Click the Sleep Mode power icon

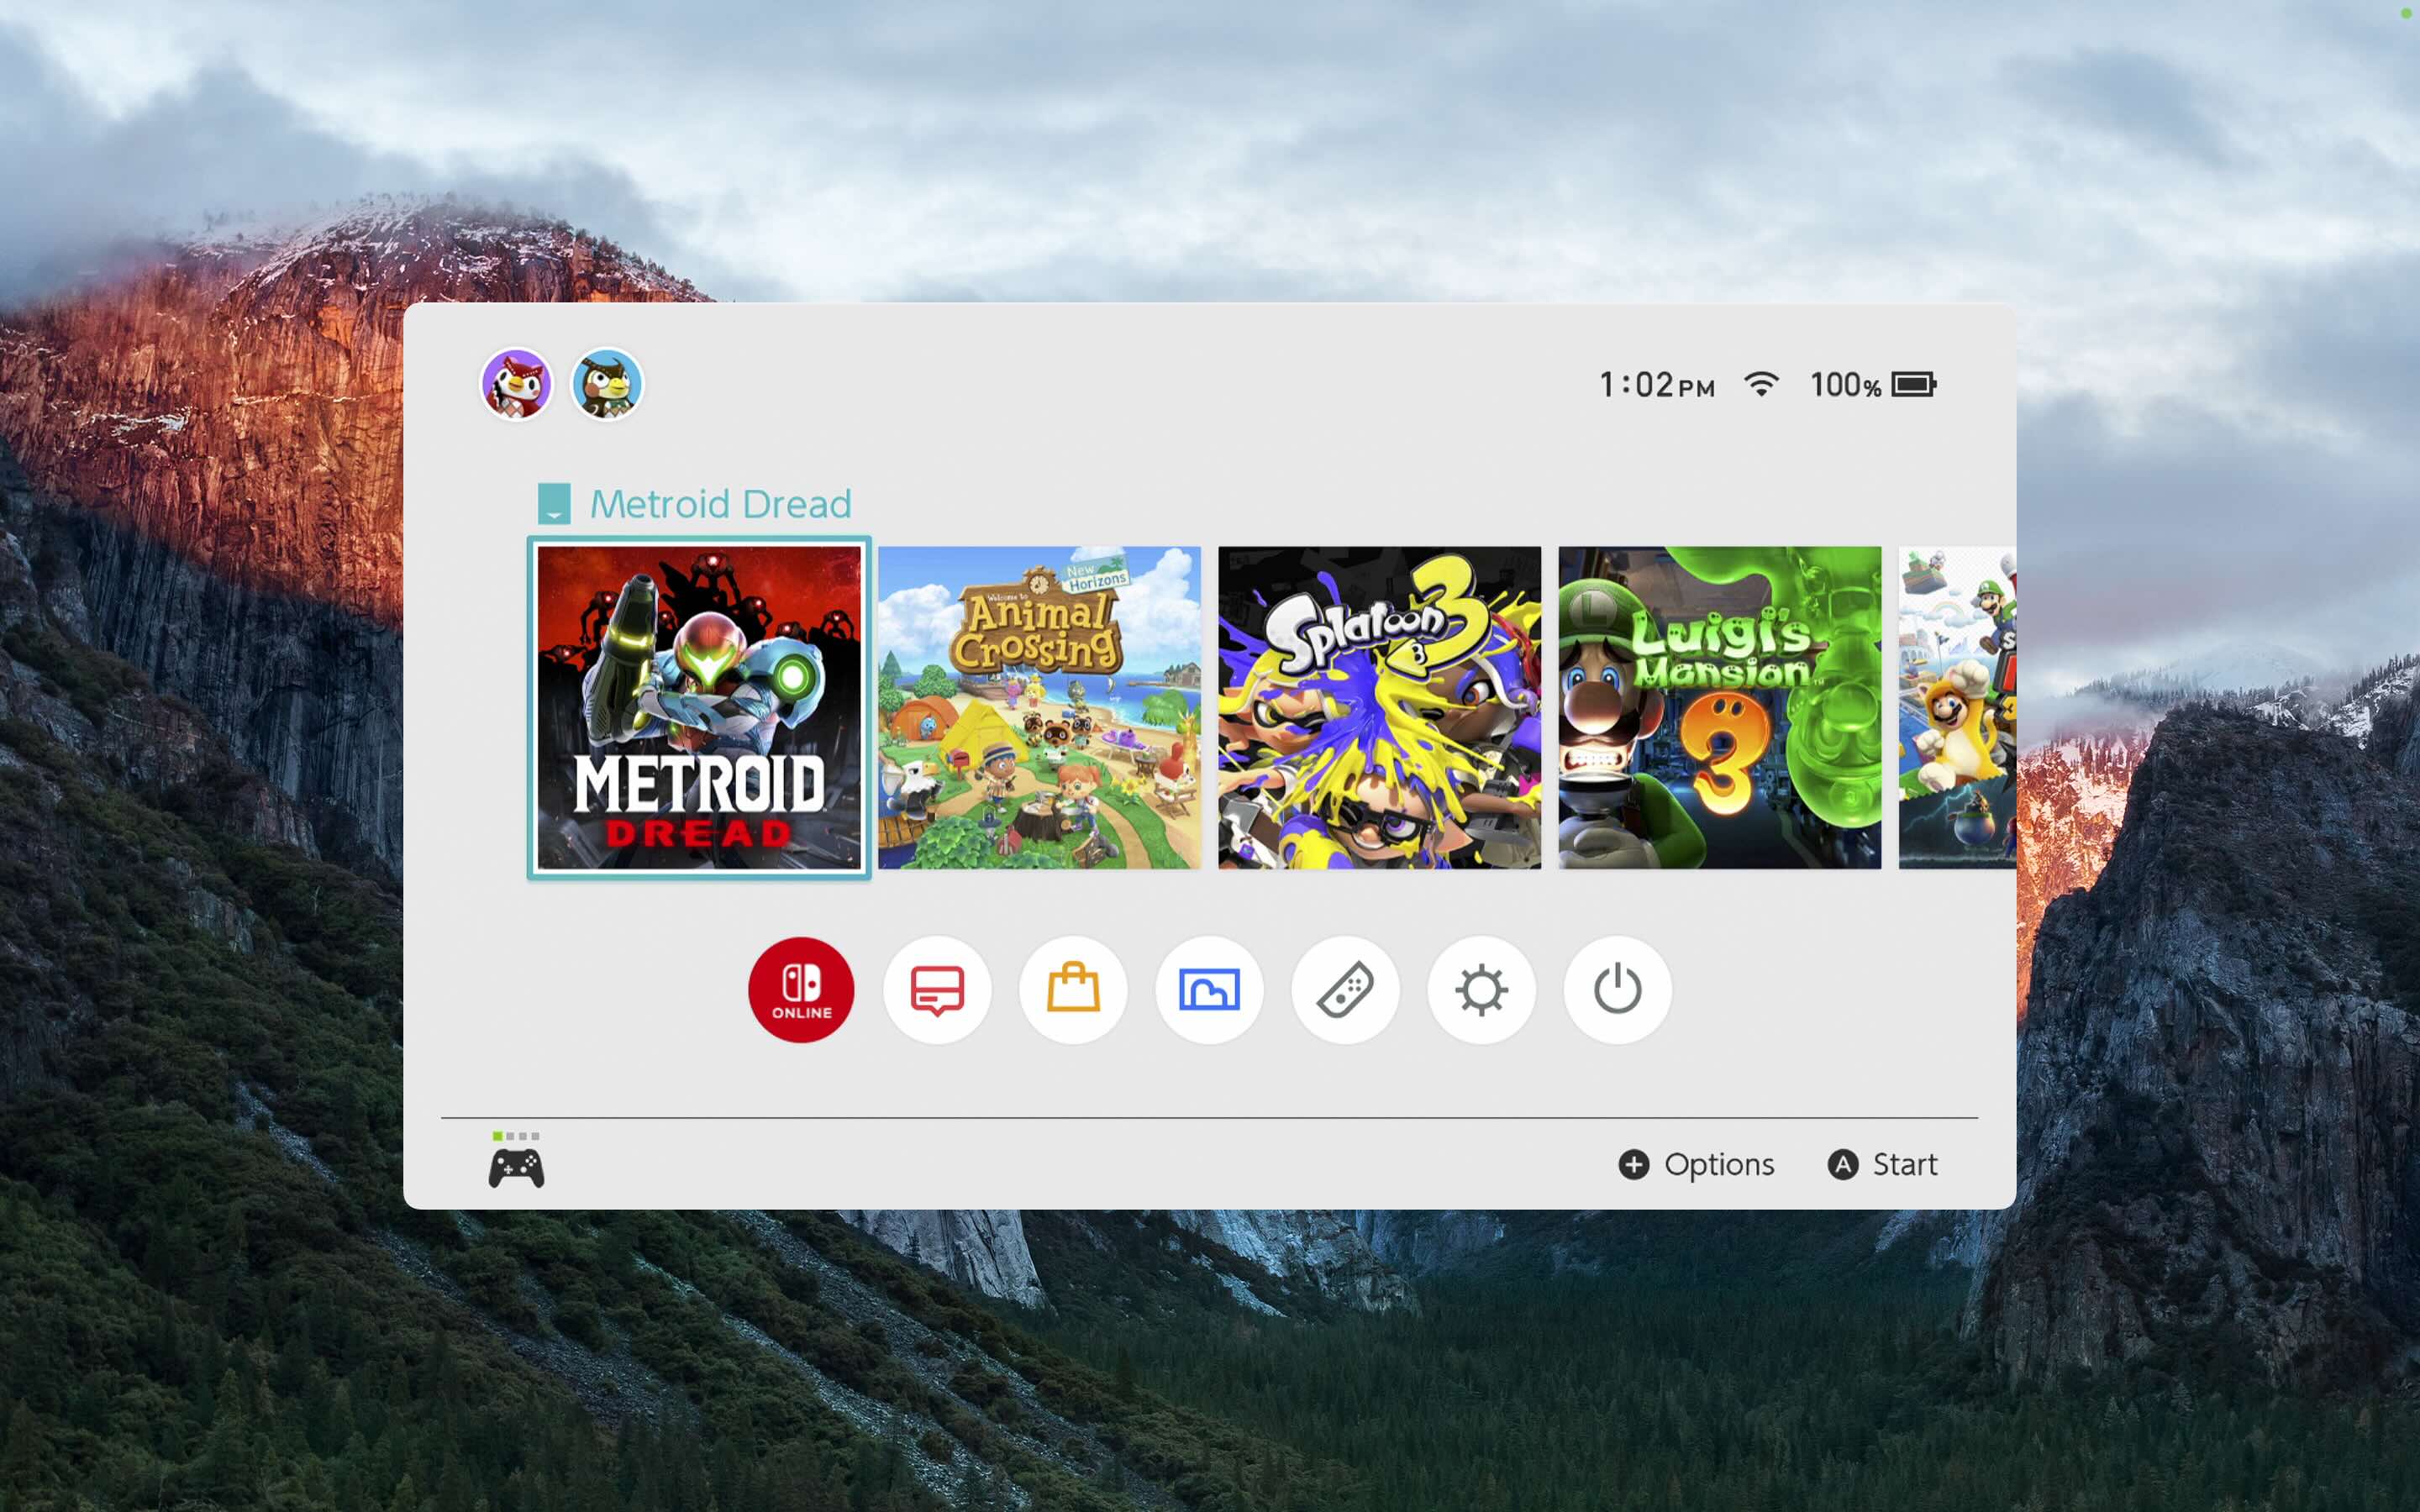pos(1617,989)
